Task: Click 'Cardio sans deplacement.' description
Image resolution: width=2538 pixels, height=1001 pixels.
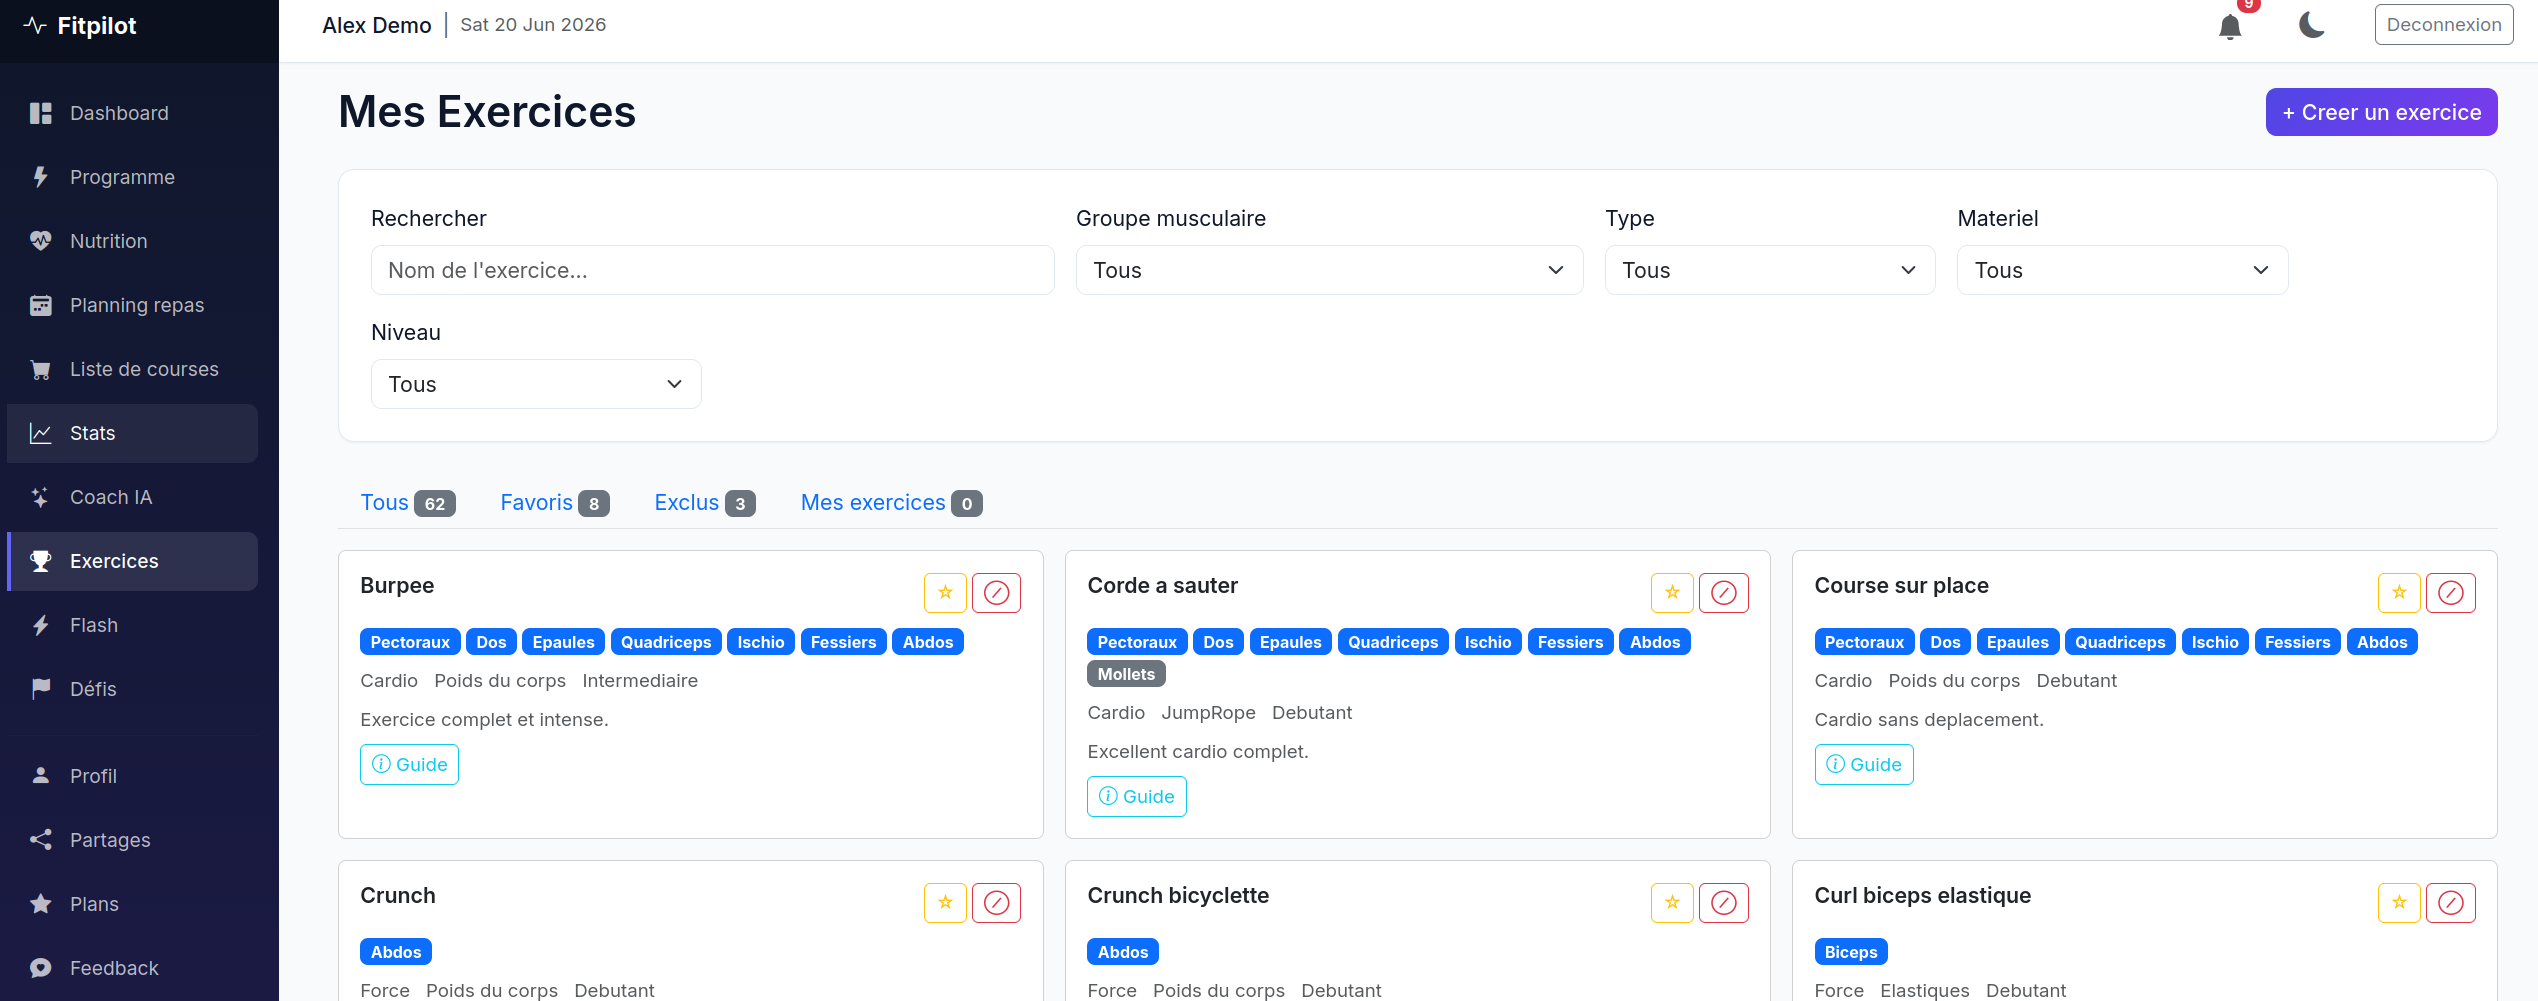Action: [x=1928, y=720]
